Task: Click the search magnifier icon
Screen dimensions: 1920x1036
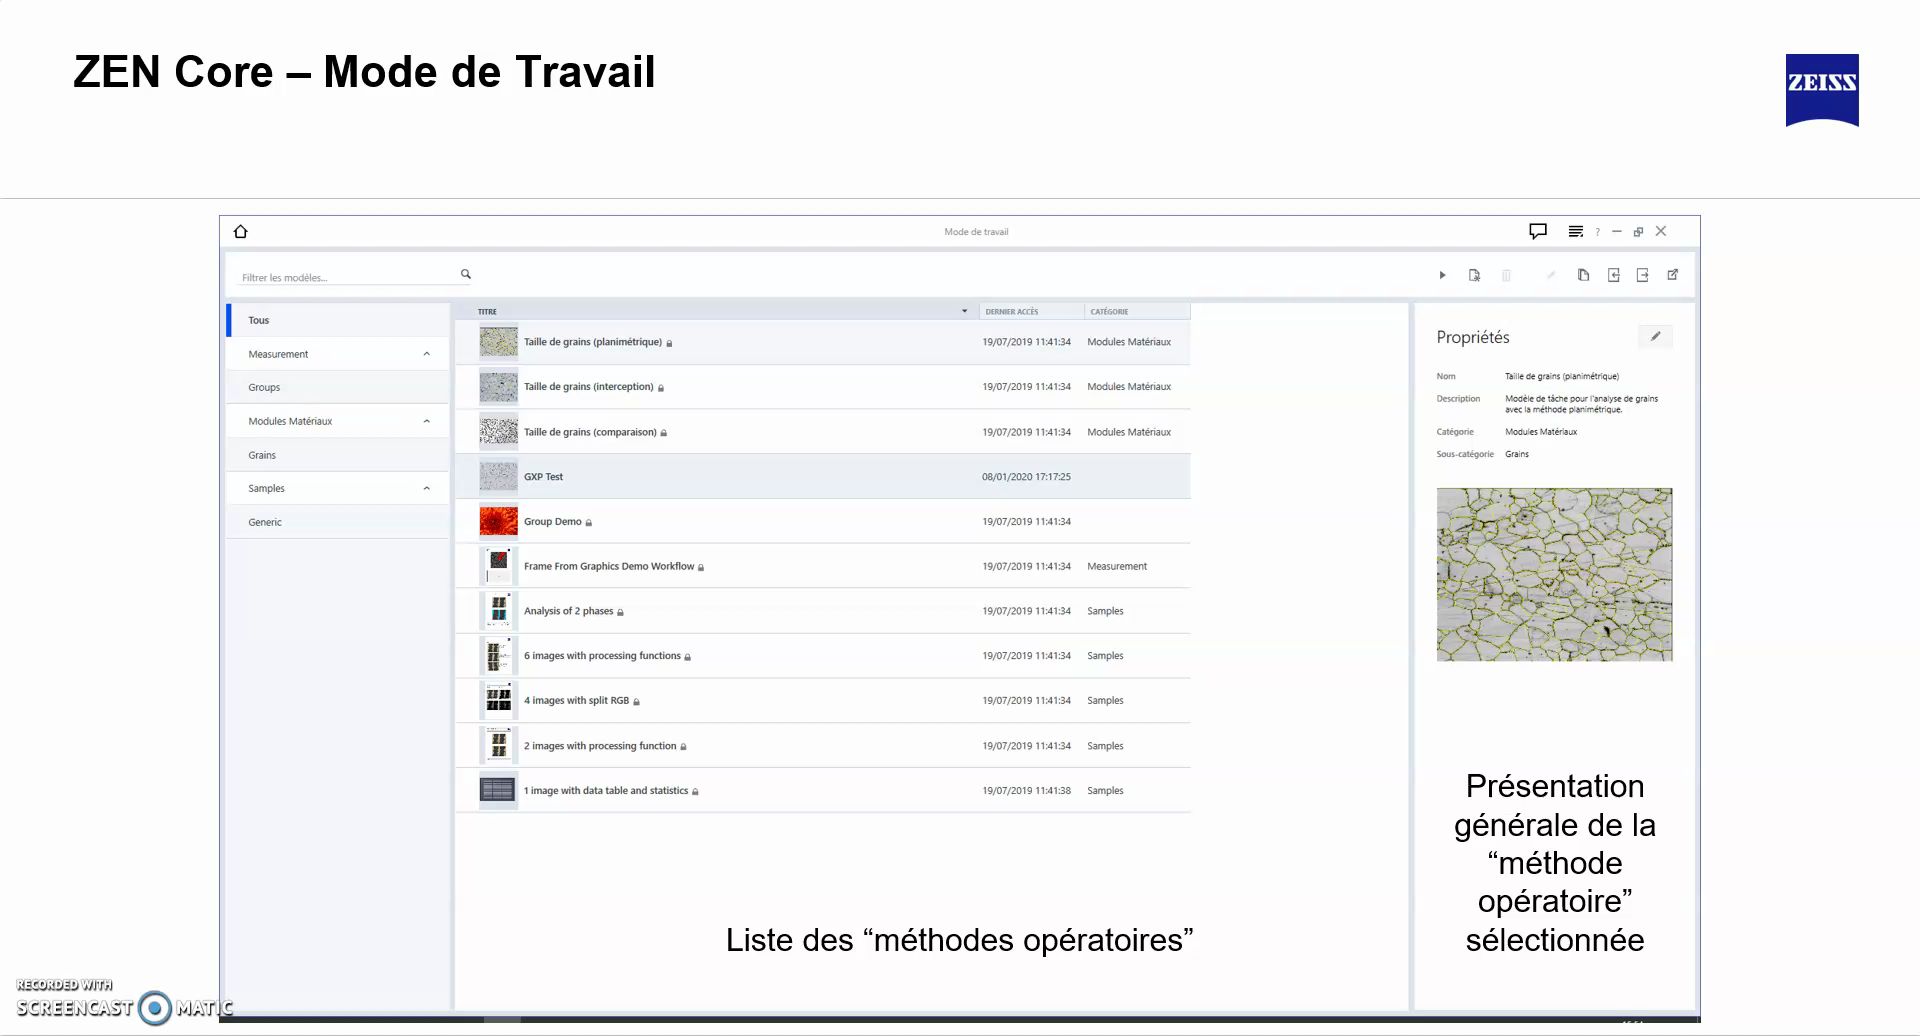Action: pyautogui.click(x=465, y=274)
